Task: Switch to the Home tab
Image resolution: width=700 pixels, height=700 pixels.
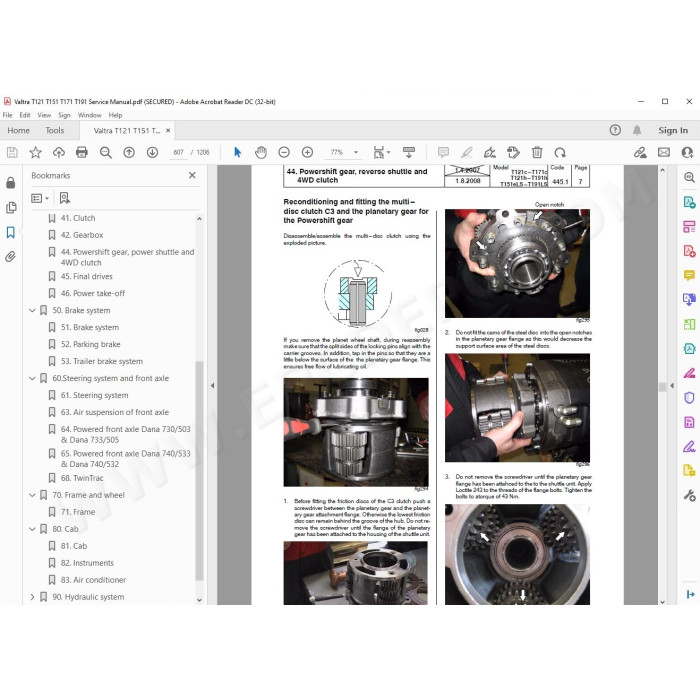Action: (19, 130)
